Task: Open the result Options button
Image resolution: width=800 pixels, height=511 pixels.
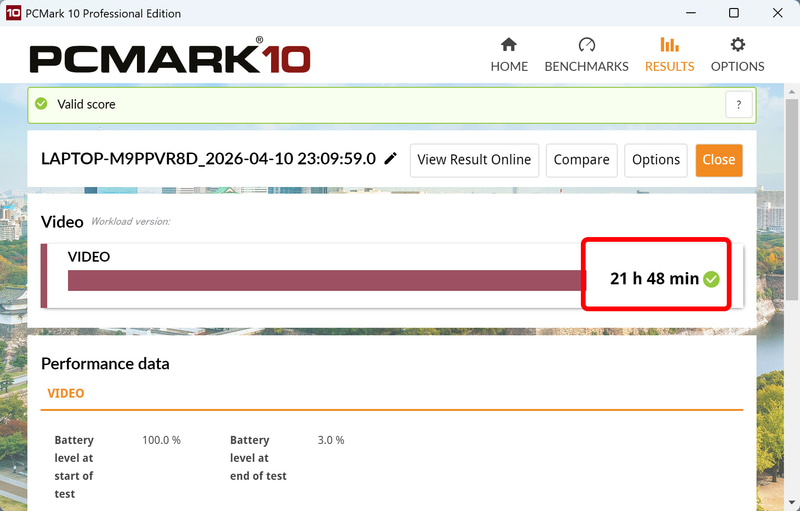Action: click(x=656, y=160)
